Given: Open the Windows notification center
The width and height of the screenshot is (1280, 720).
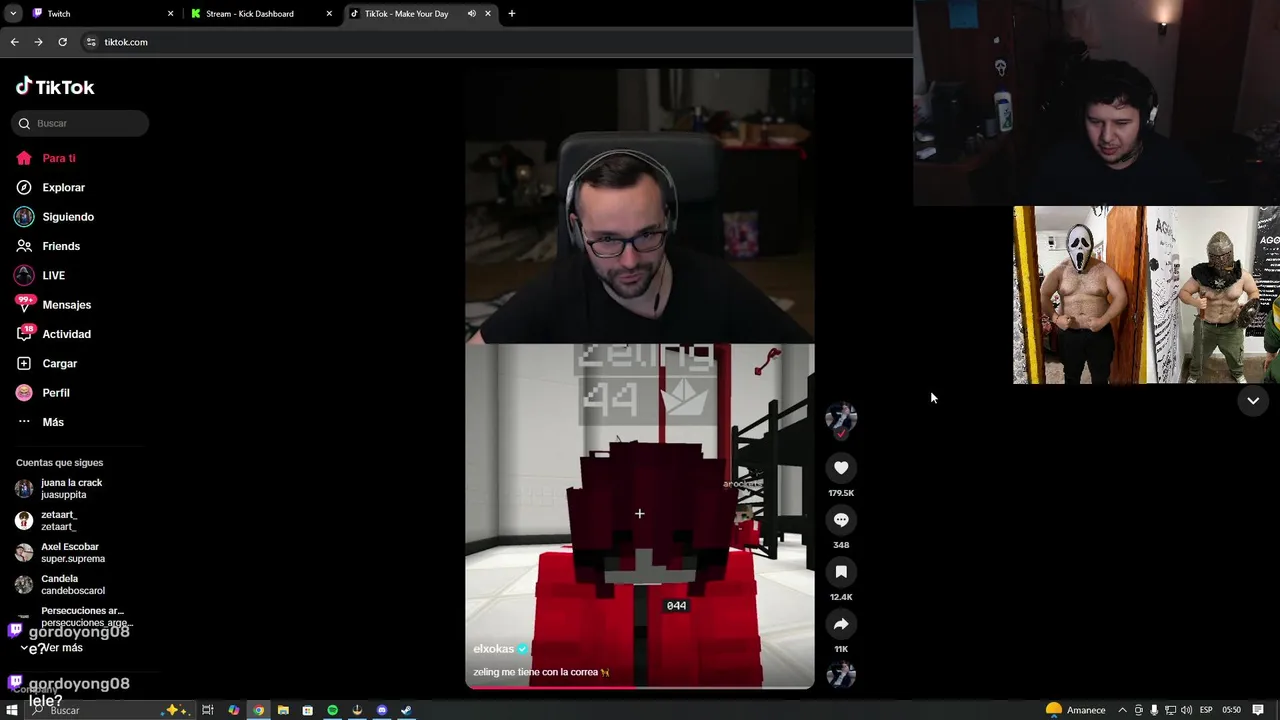Looking at the screenshot, I should [1258, 710].
